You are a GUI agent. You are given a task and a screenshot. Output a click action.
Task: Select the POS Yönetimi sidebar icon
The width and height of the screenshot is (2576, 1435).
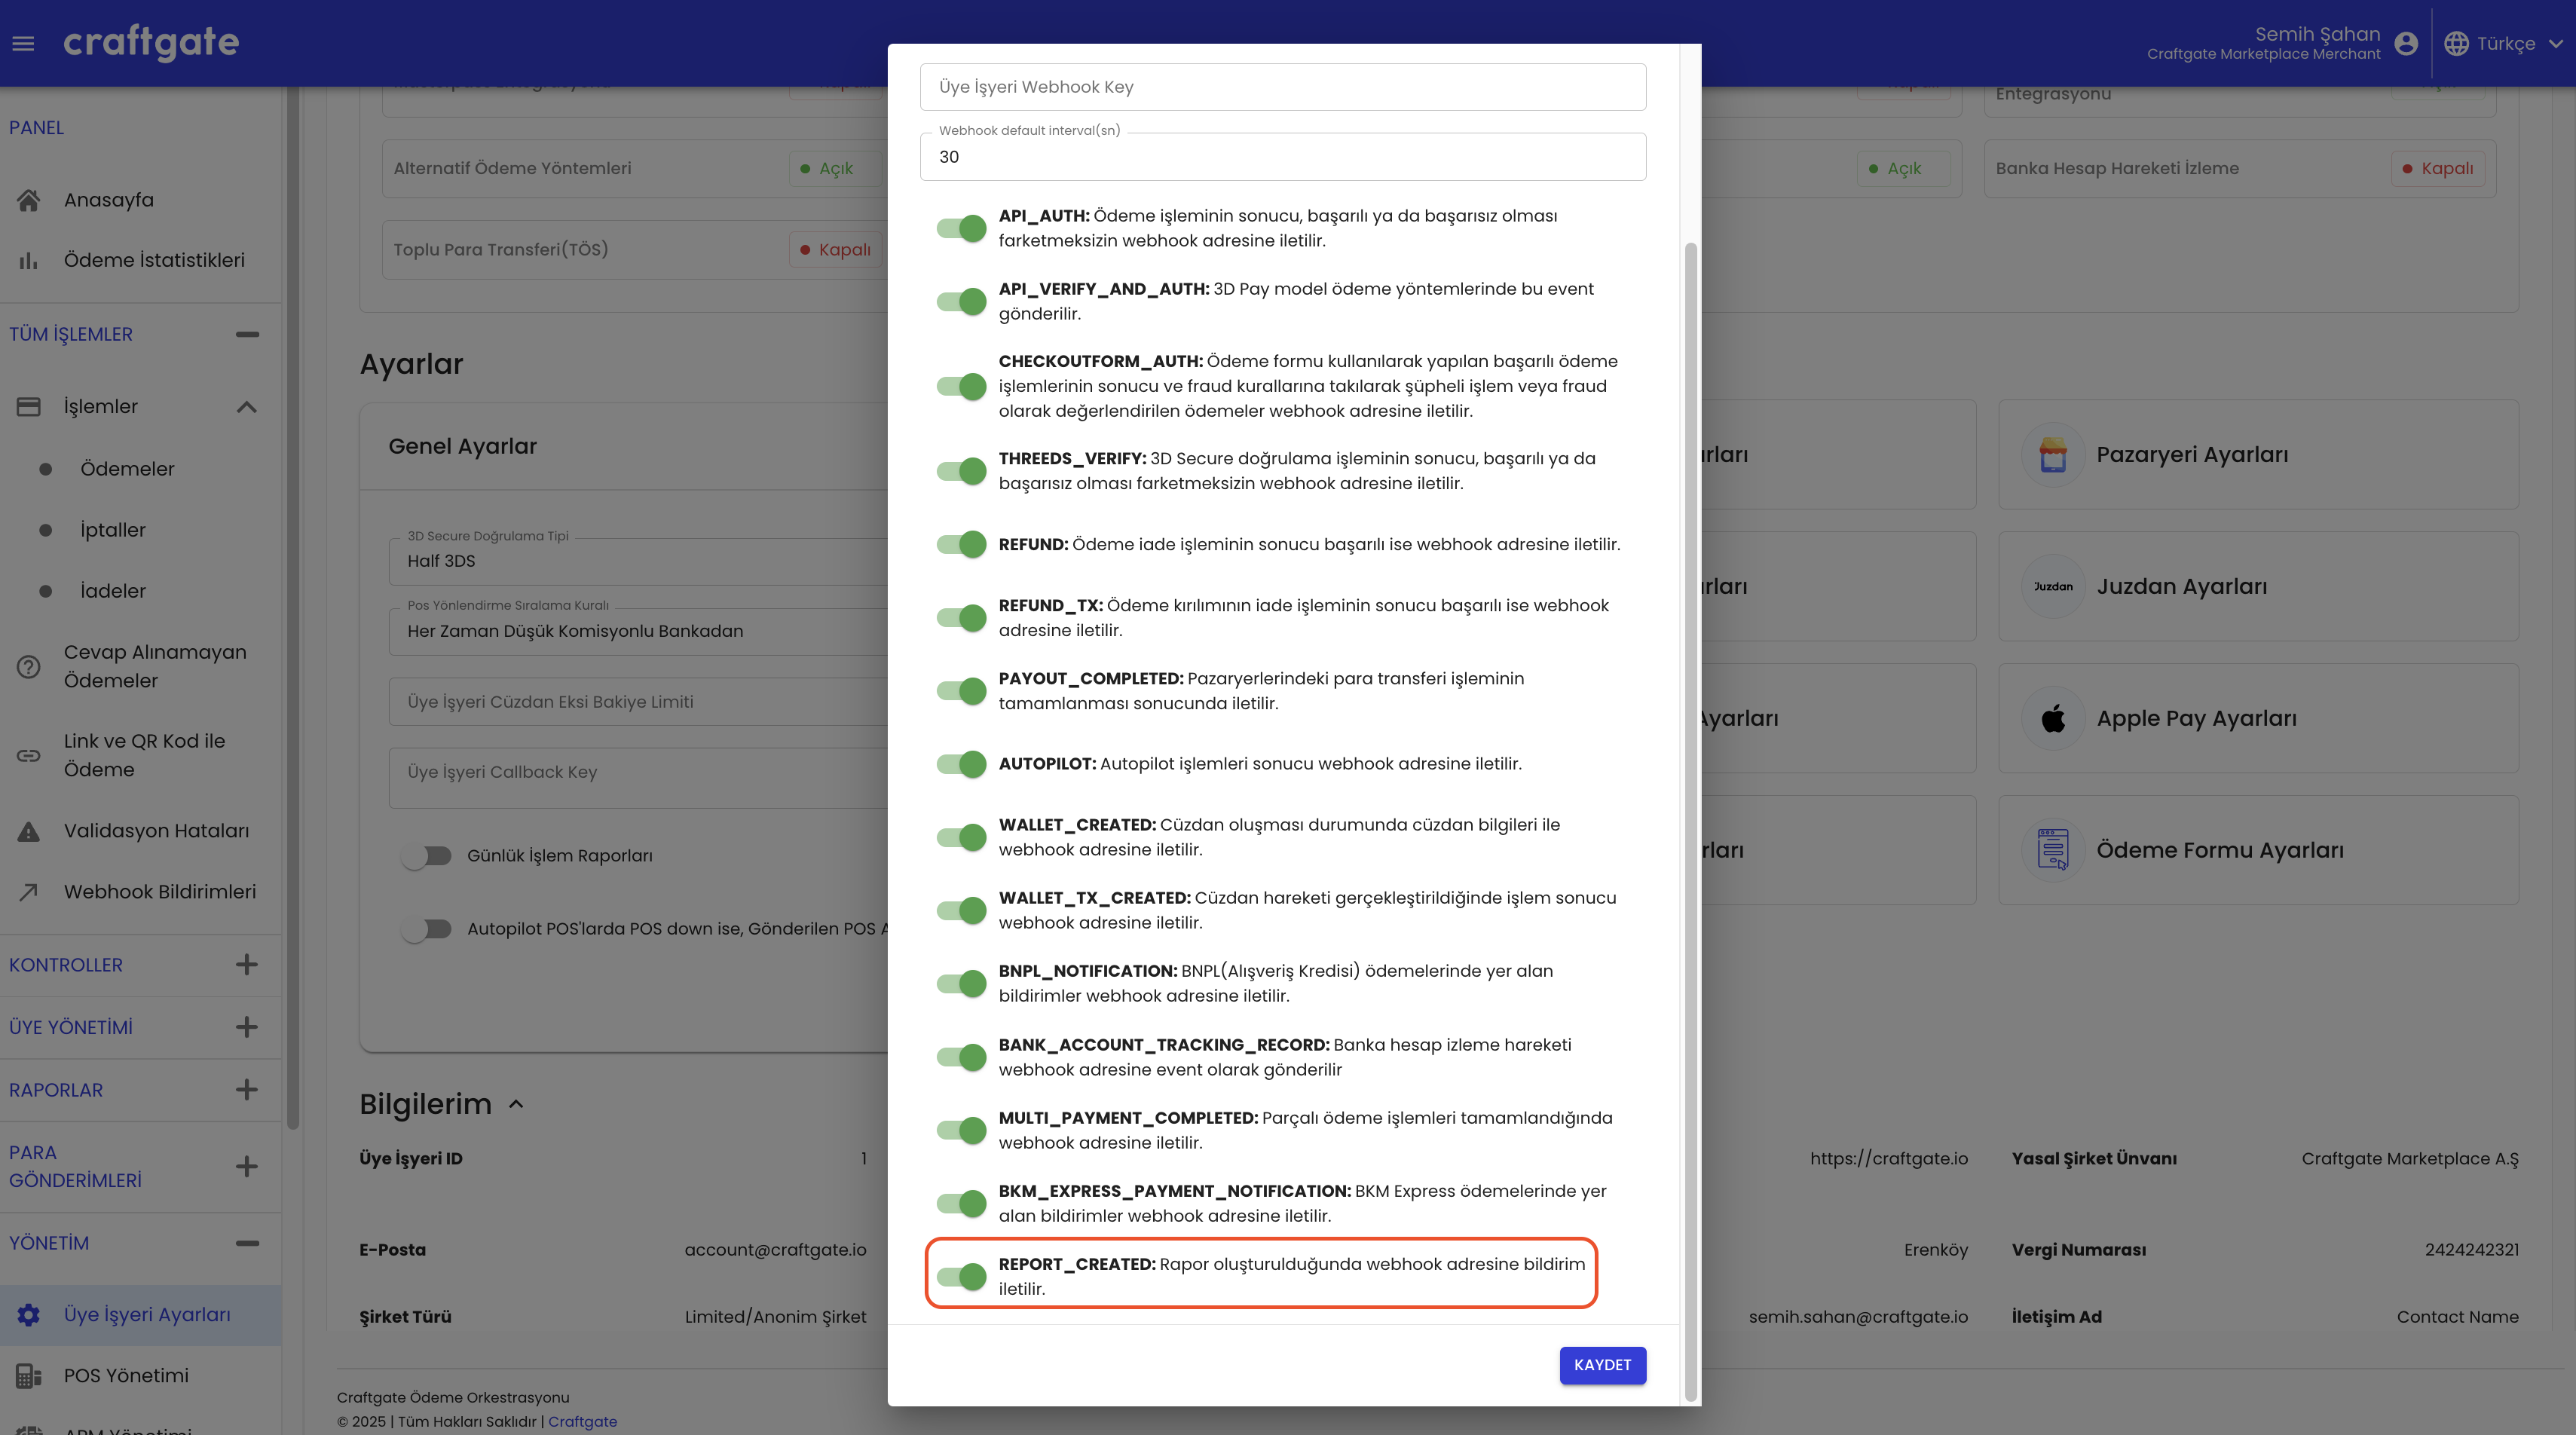point(29,1376)
